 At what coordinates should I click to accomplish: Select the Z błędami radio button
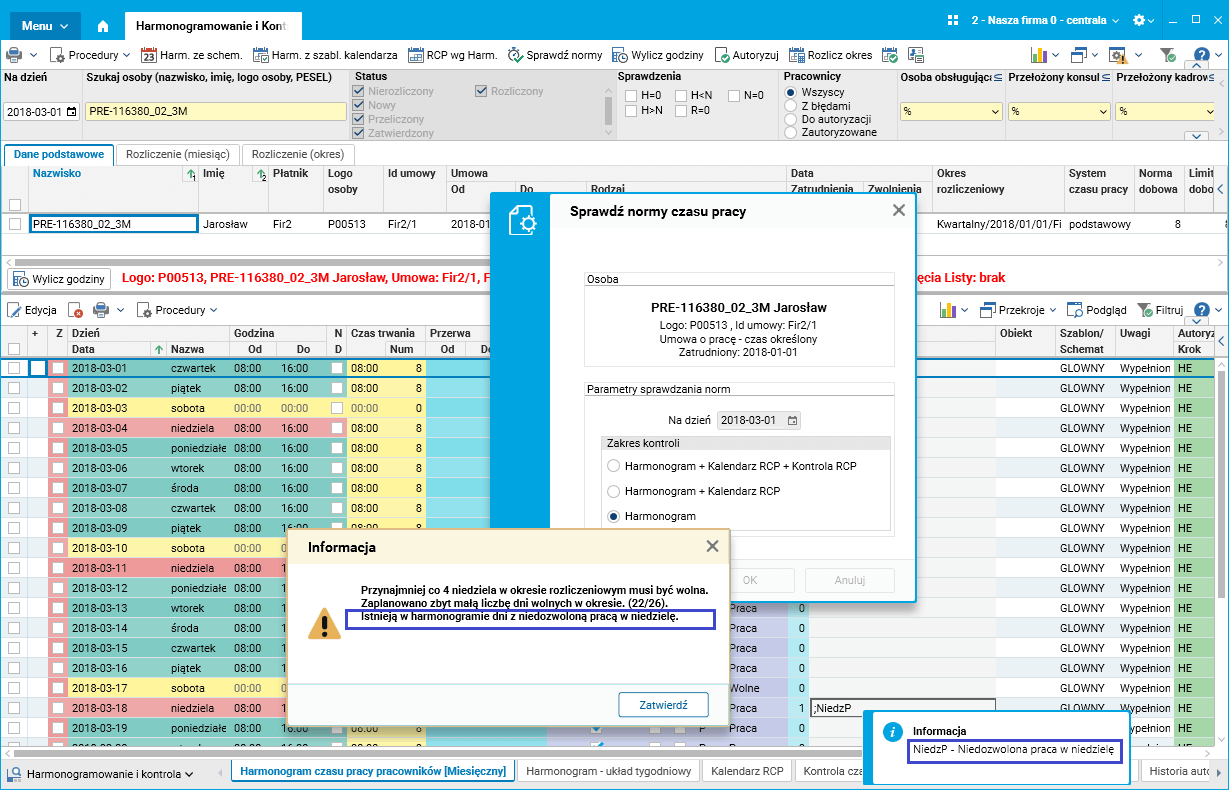[x=790, y=105]
